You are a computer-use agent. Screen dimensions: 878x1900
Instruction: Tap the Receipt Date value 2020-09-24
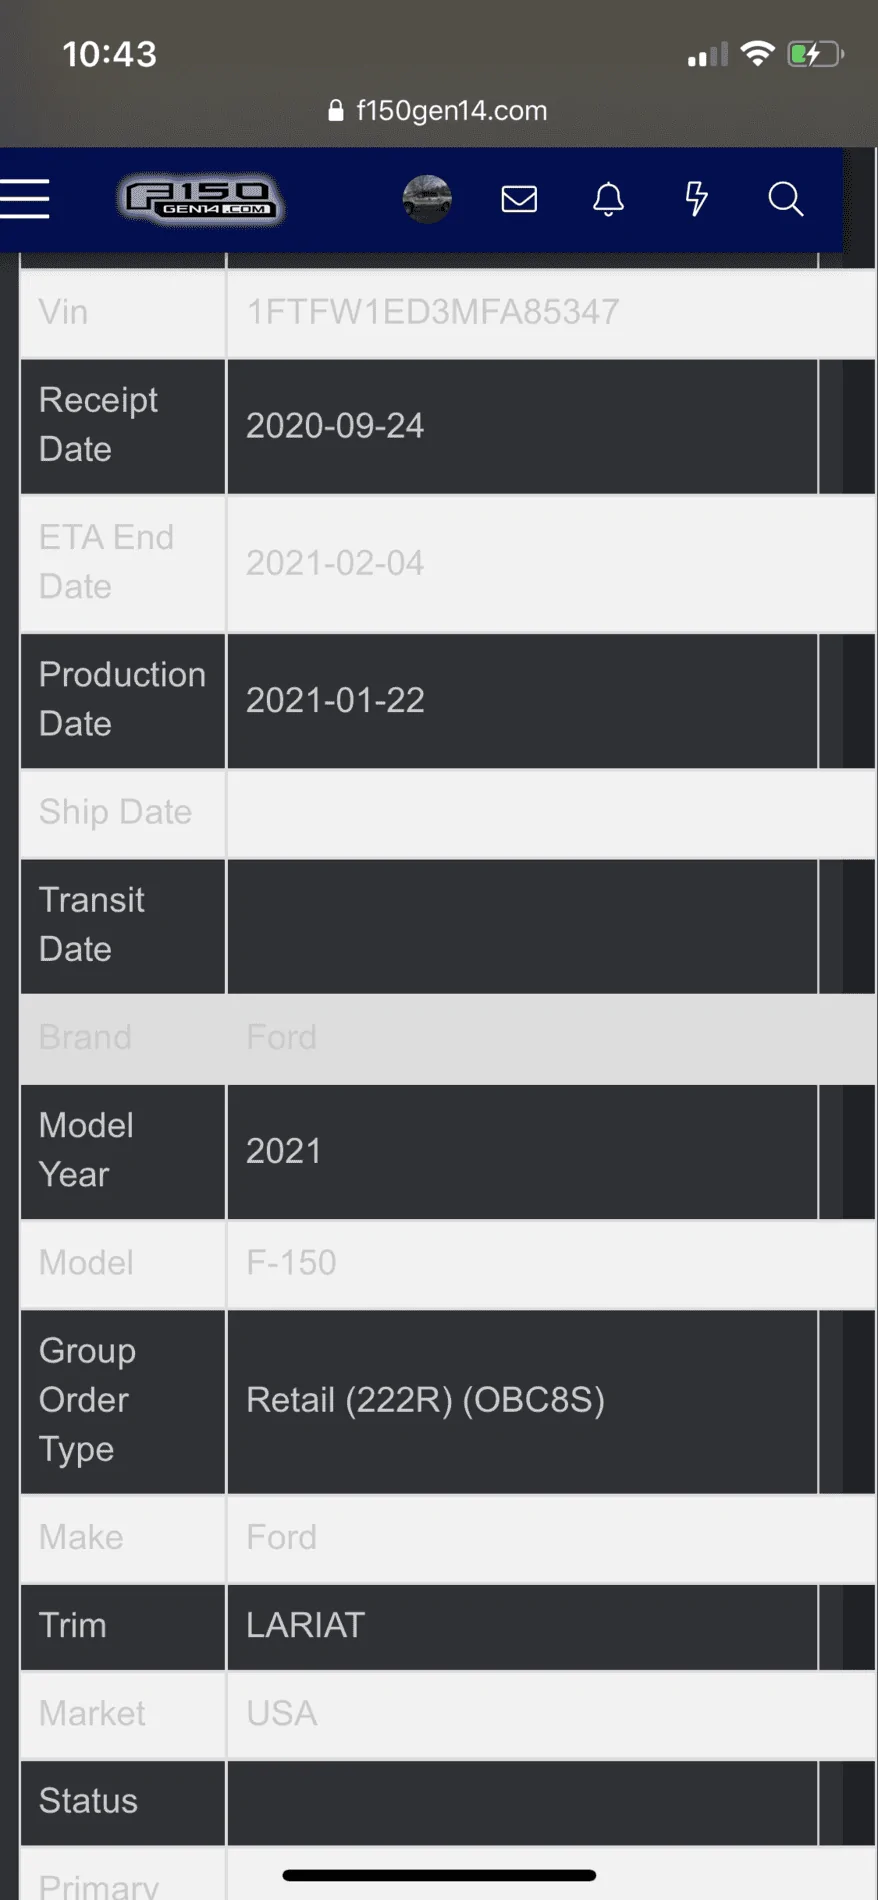point(335,426)
